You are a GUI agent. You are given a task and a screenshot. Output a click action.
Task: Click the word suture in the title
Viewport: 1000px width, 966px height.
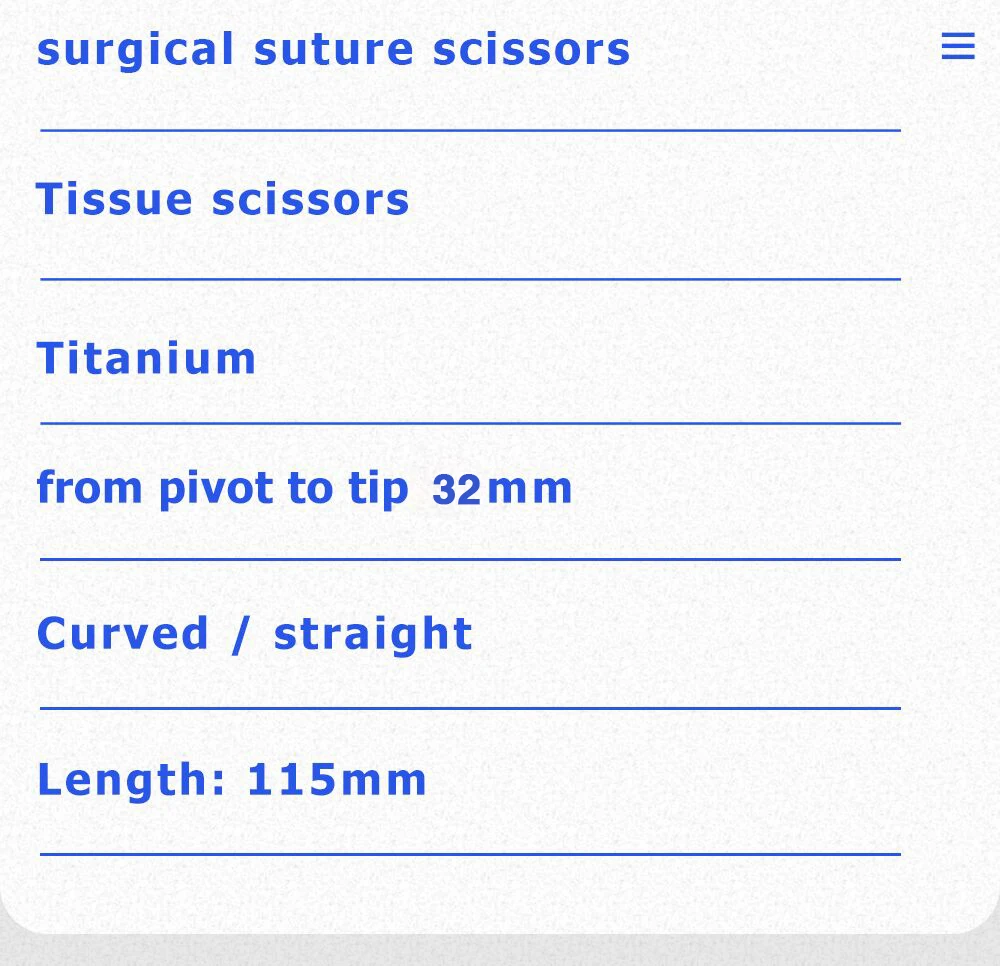click(334, 50)
